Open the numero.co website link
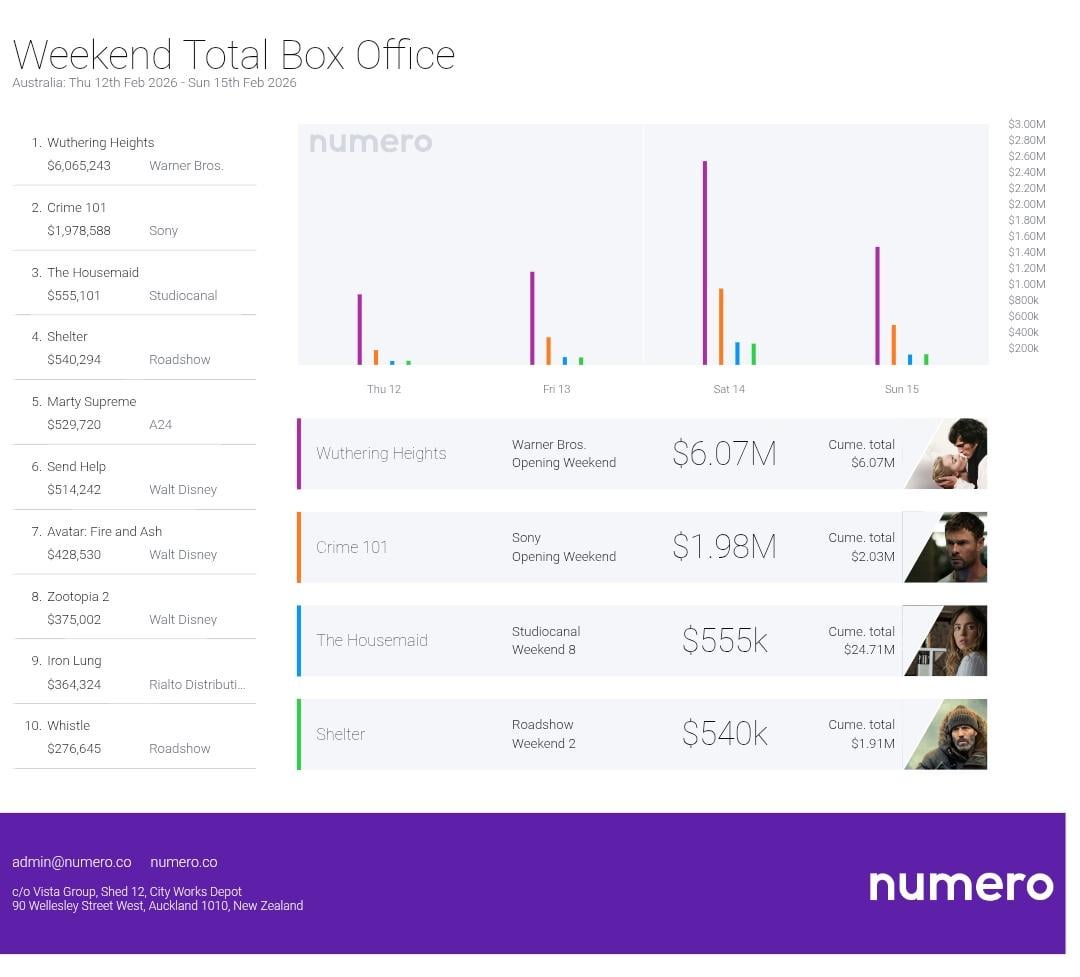The image size is (1080, 977). point(183,862)
